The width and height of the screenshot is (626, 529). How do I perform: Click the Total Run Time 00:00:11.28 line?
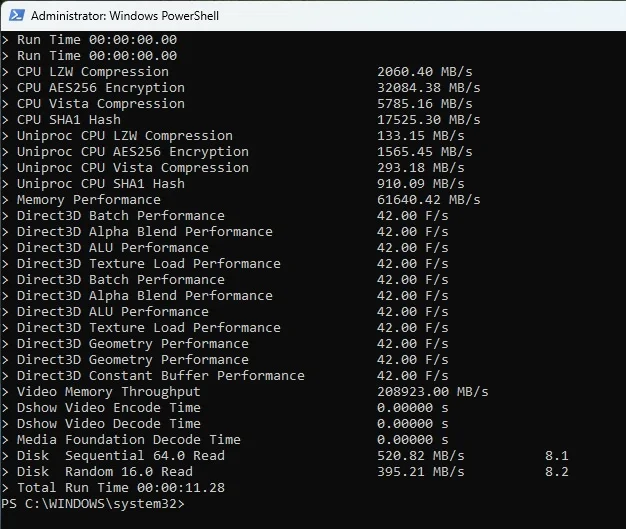click(113, 487)
